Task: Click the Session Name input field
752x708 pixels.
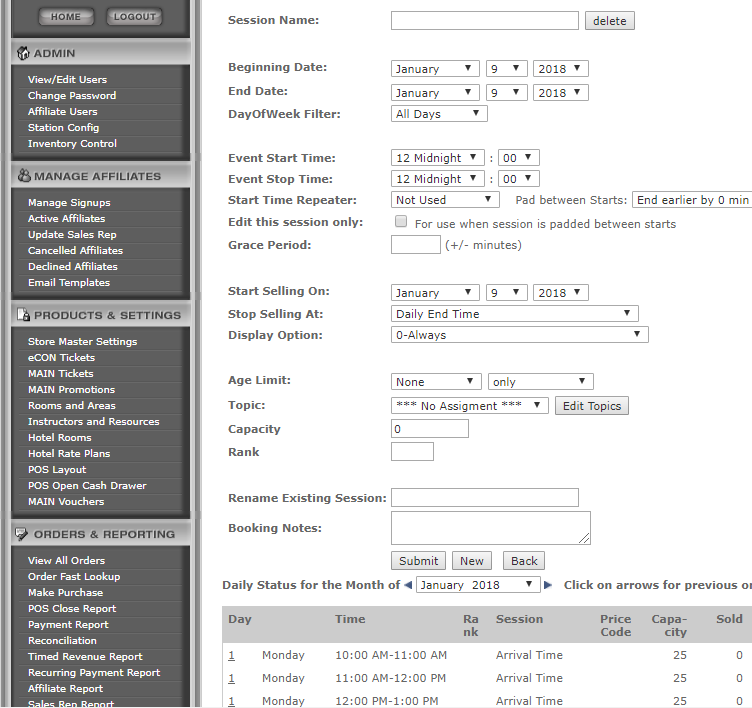Action: click(x=485, y=21)
